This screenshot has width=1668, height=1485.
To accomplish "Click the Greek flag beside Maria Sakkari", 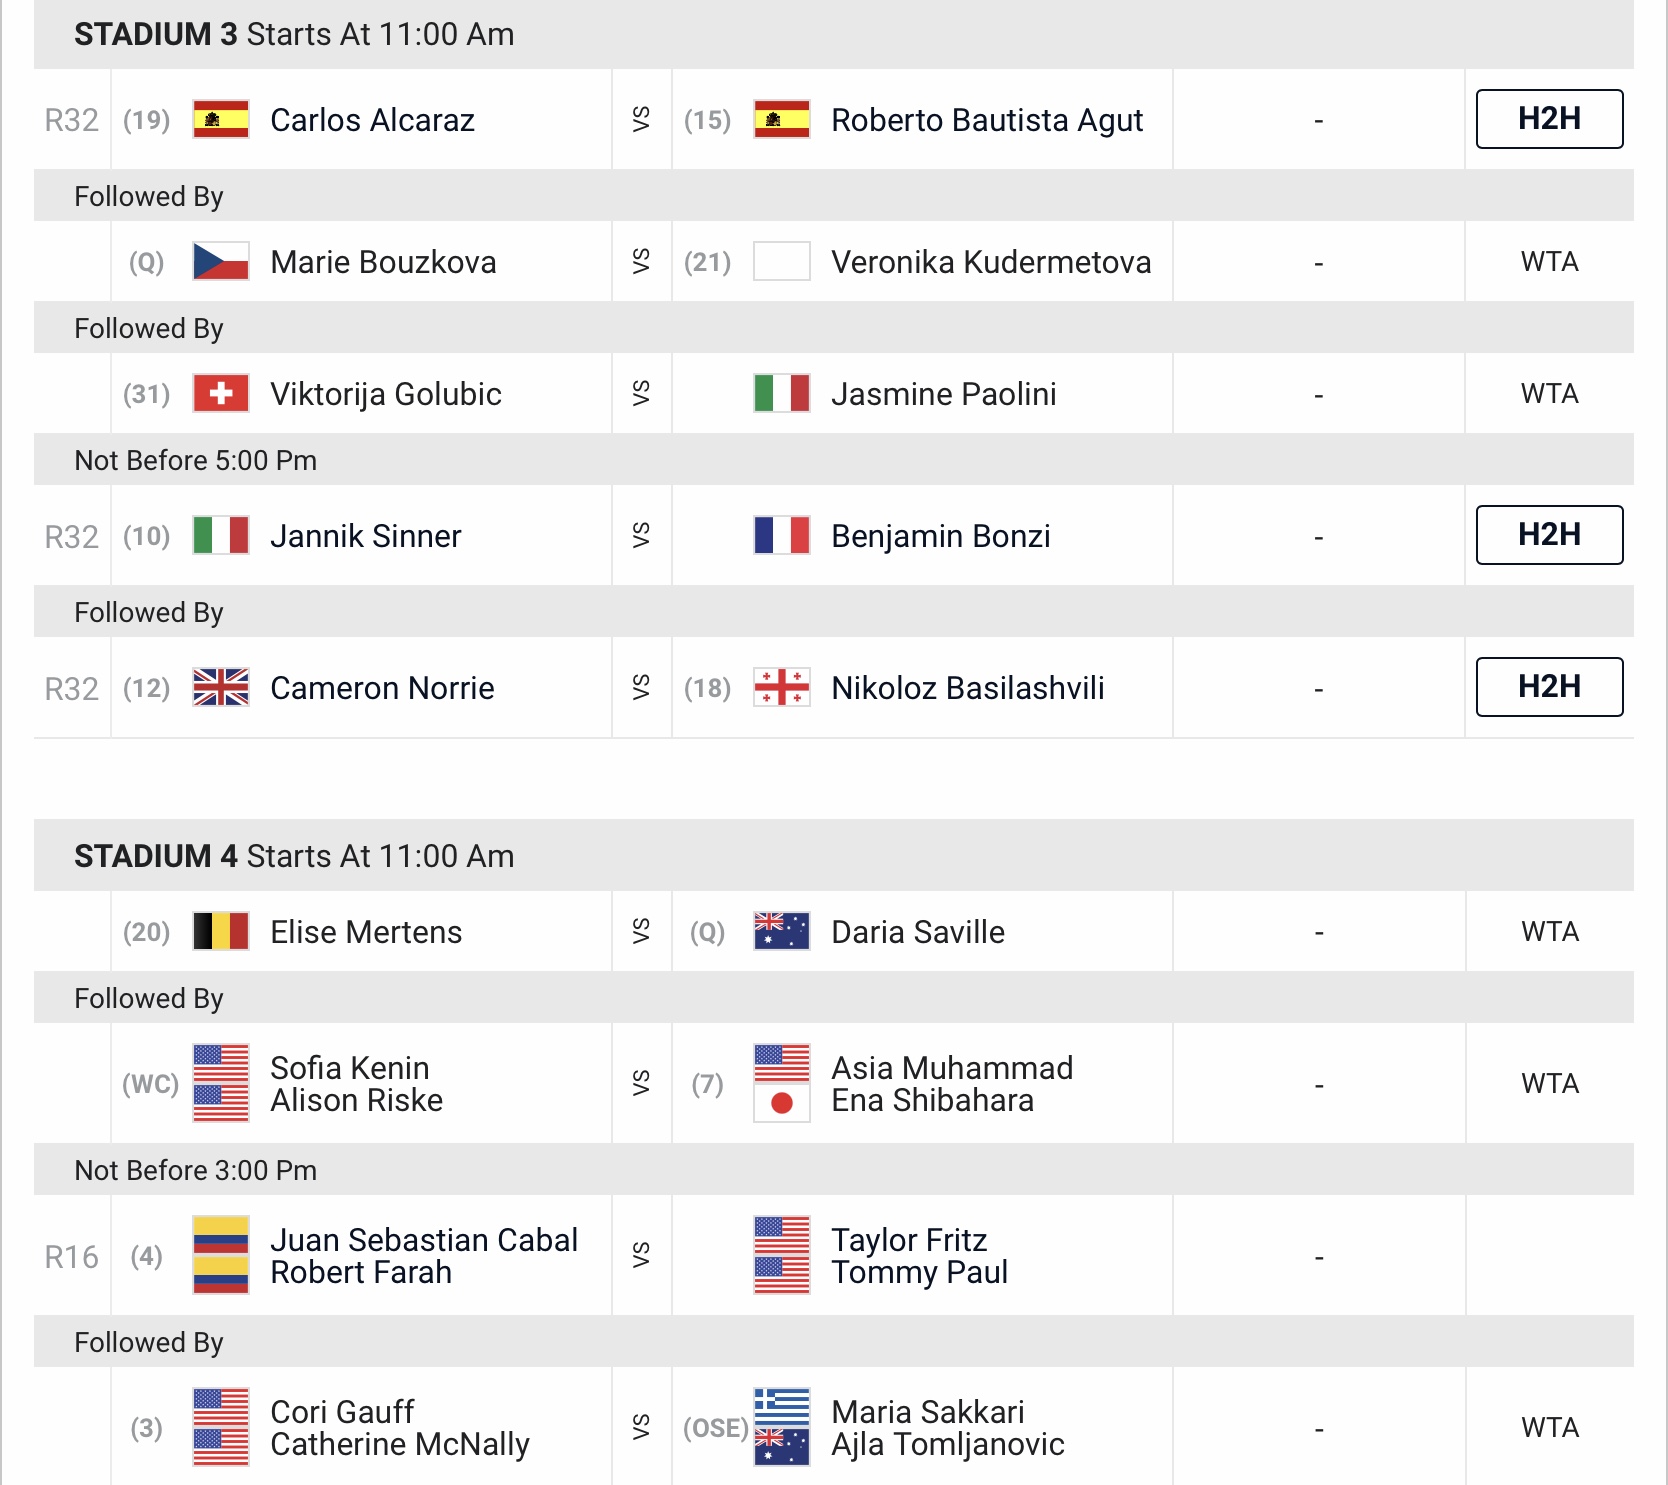I will click(x=781, y=1407).
